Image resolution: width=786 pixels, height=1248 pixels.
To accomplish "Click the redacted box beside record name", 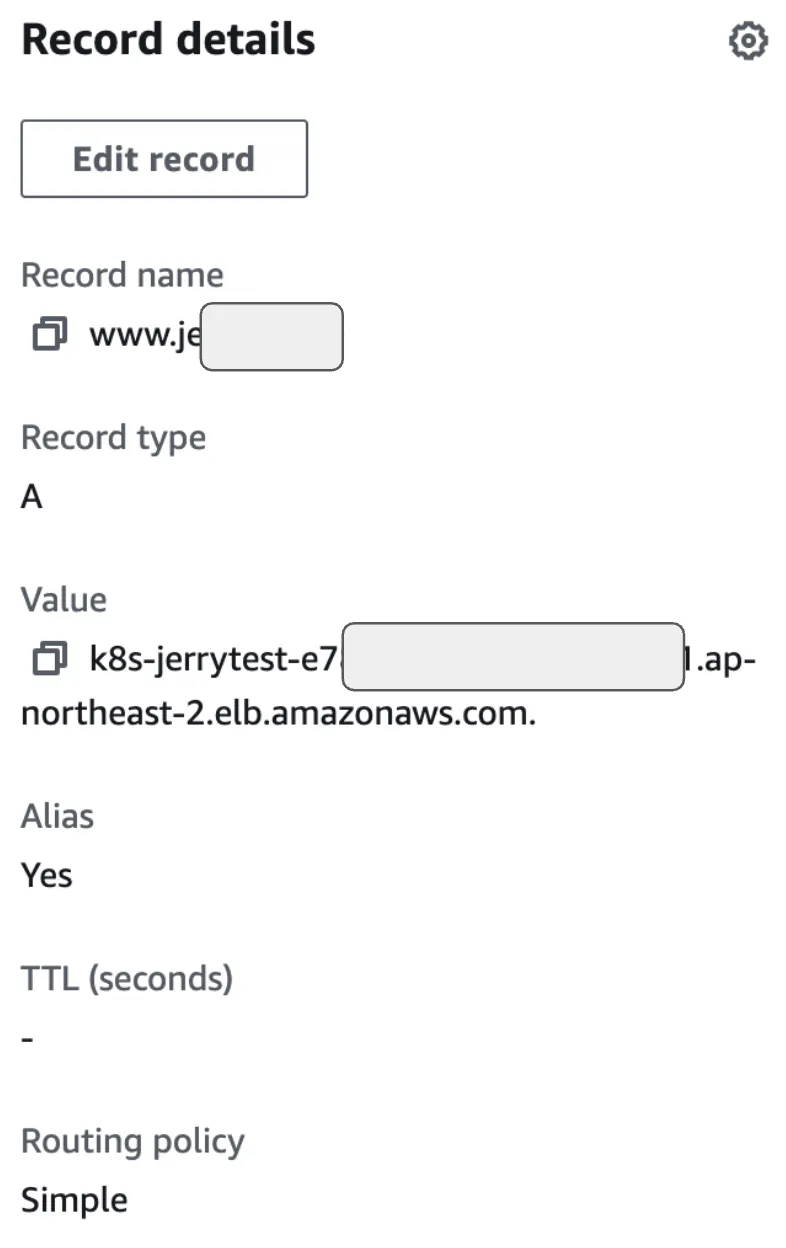I will 272,337.
